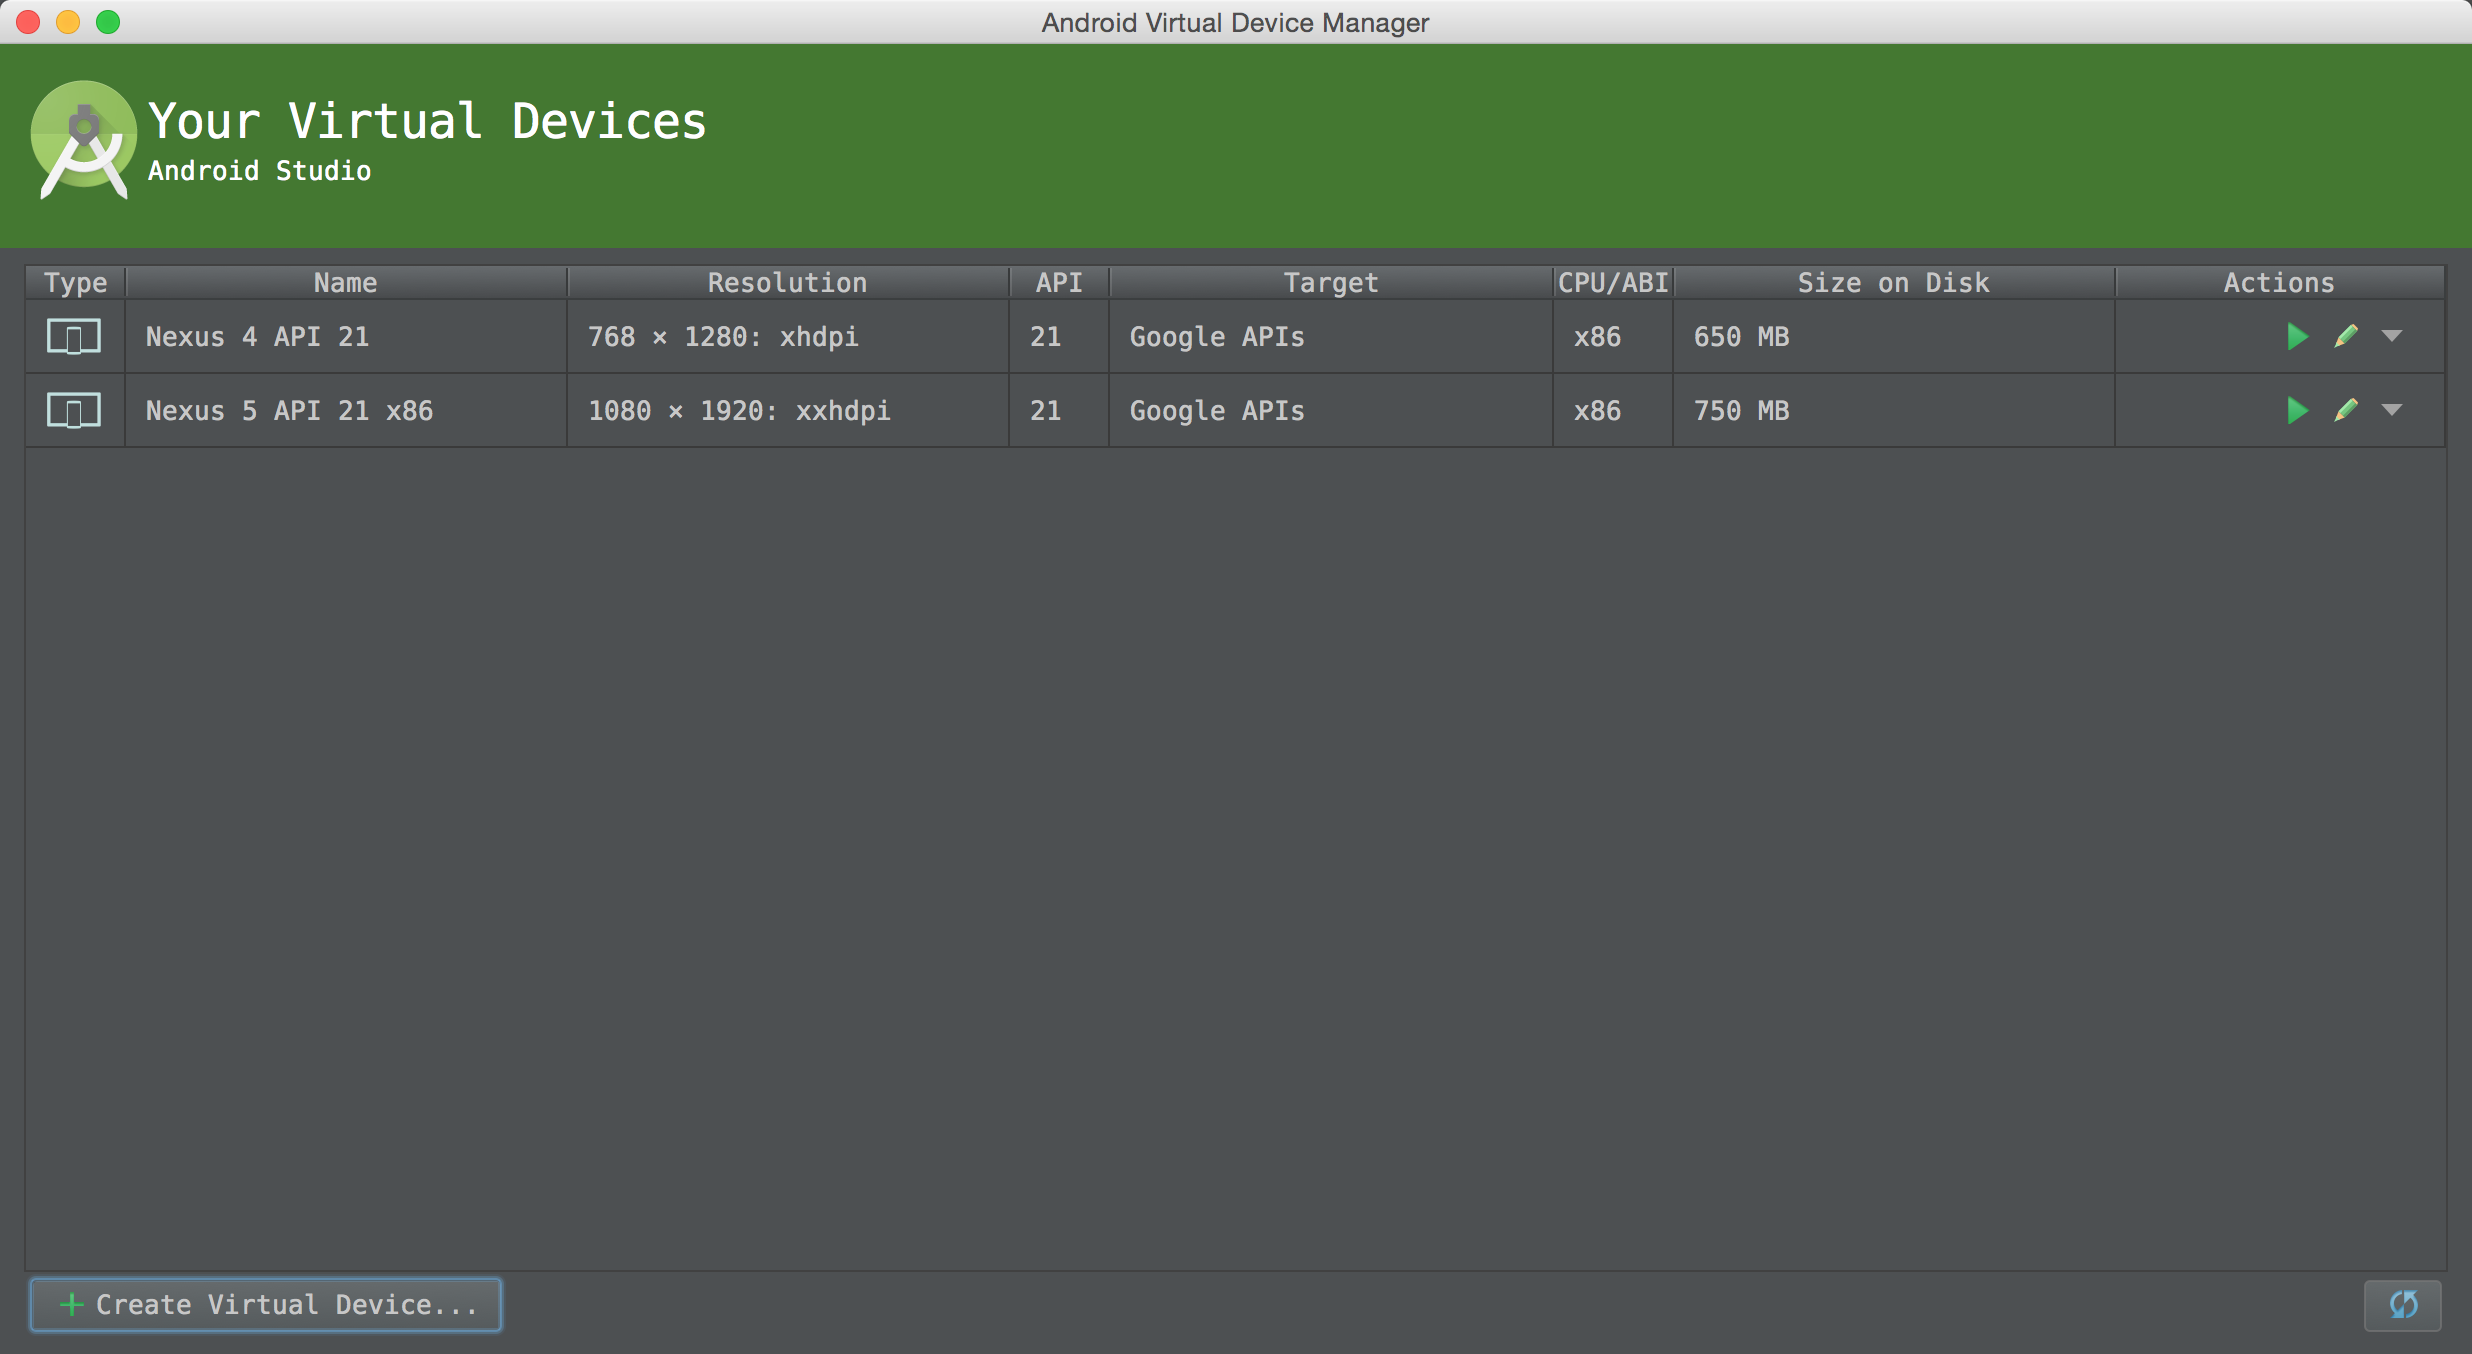
Task: Click the Android Studio logo
Action: tap(84, 141)
